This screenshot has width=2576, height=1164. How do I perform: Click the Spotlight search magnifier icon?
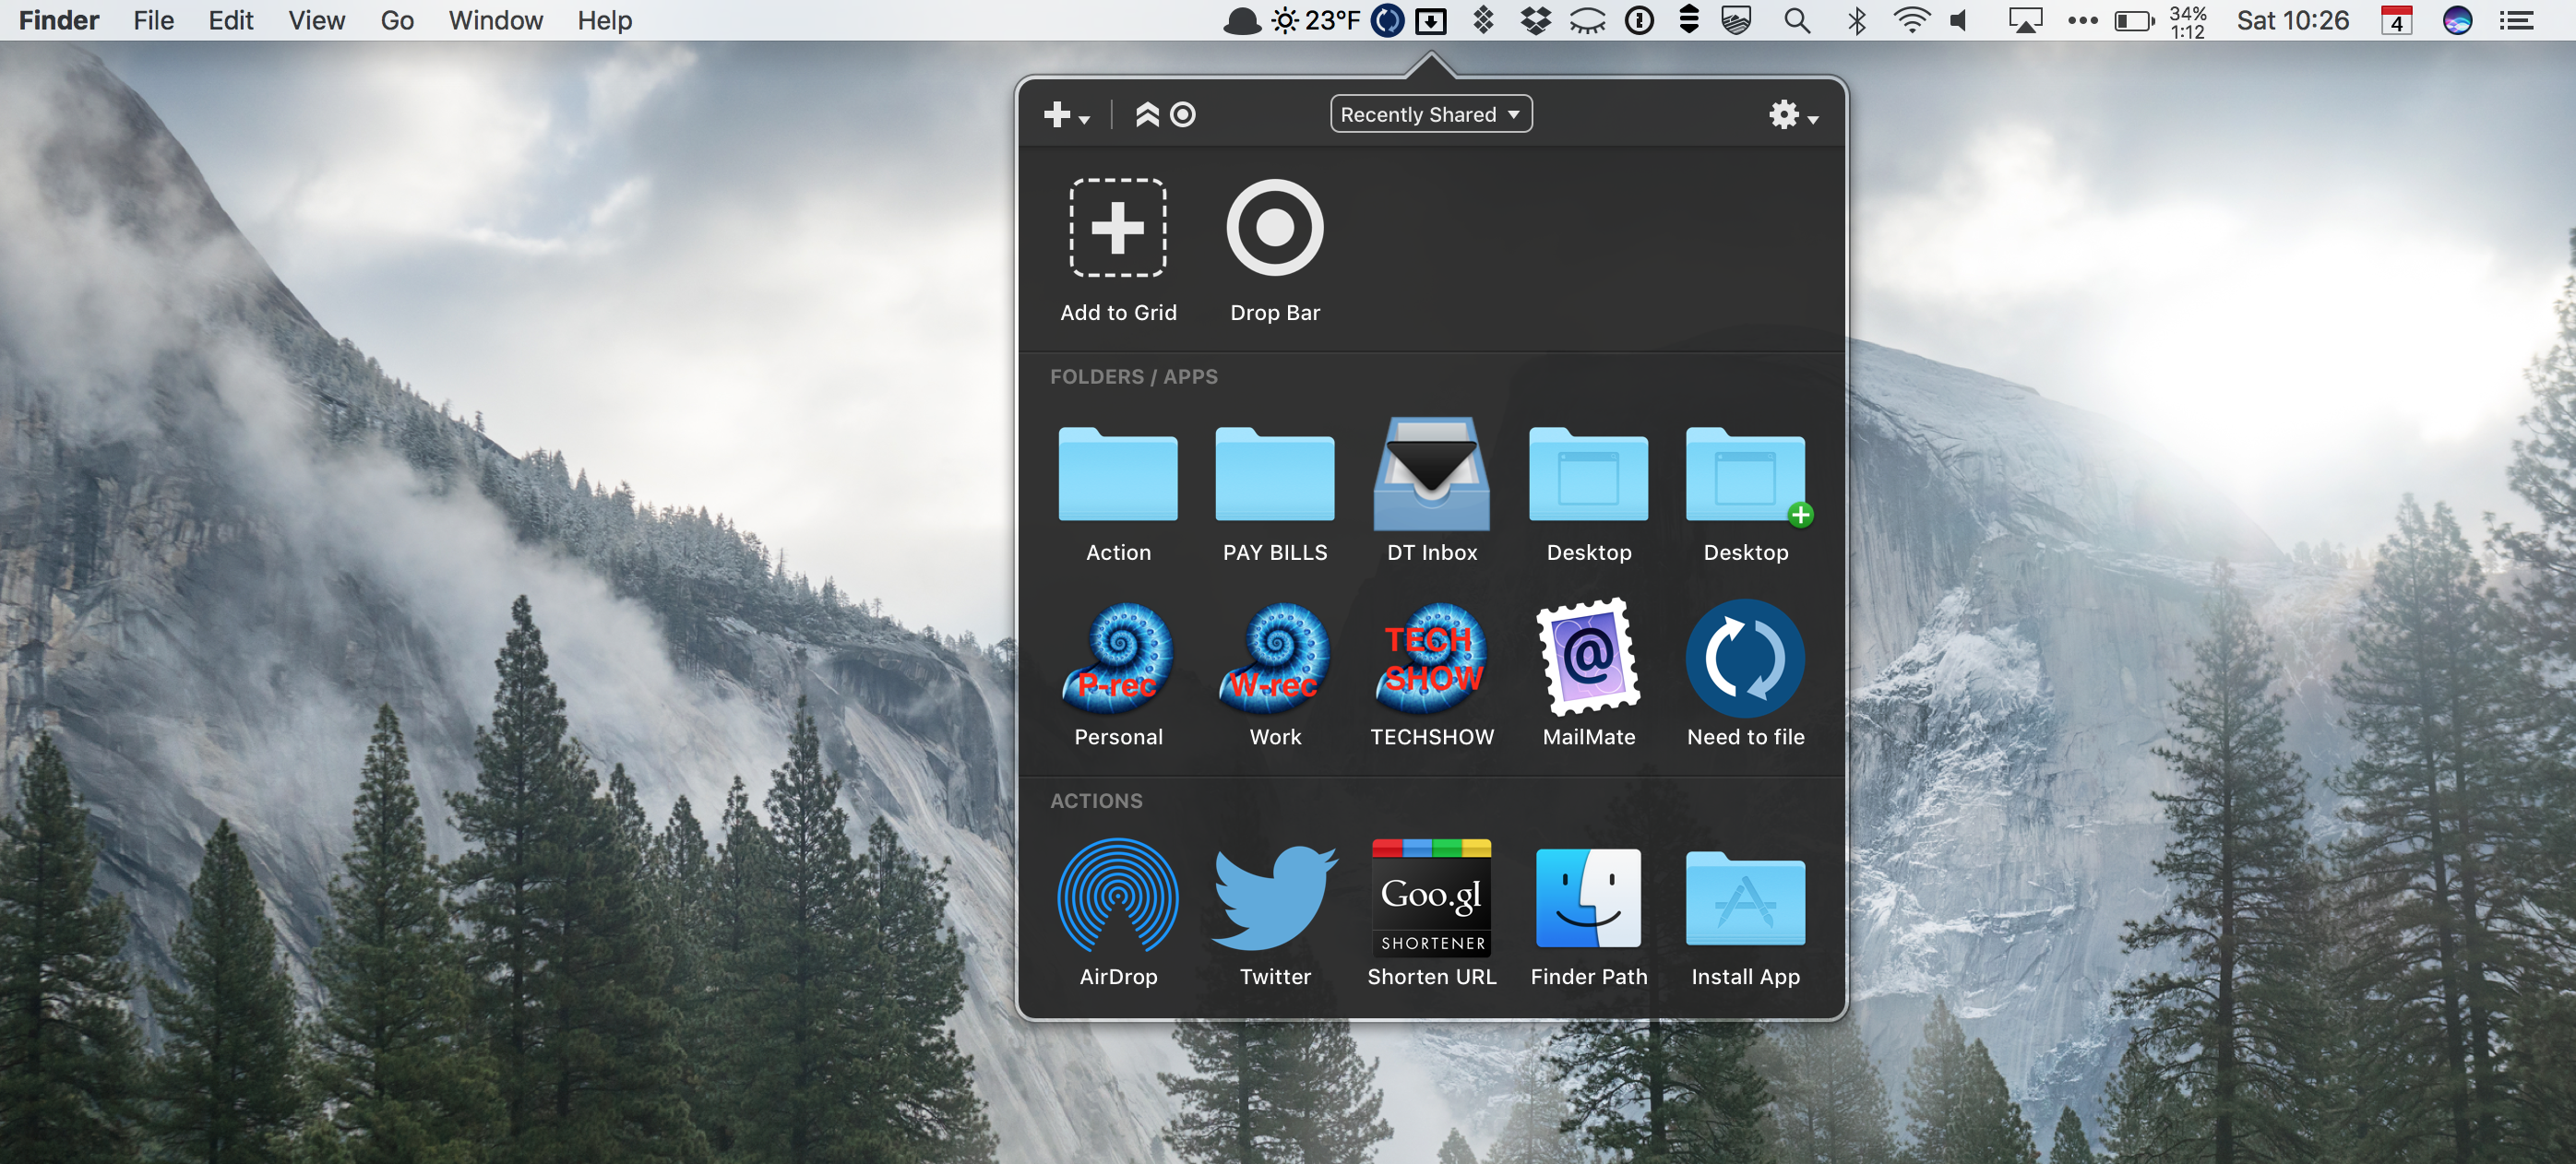[1796, 20]
